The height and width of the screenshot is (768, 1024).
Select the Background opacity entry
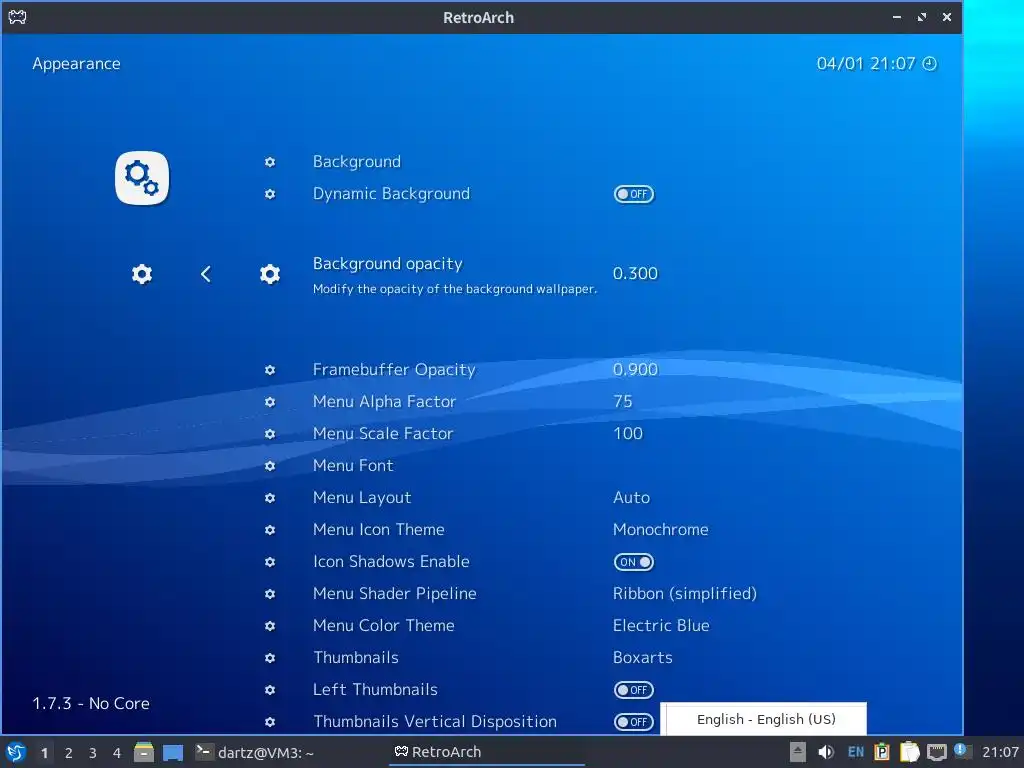coord(387,264)
